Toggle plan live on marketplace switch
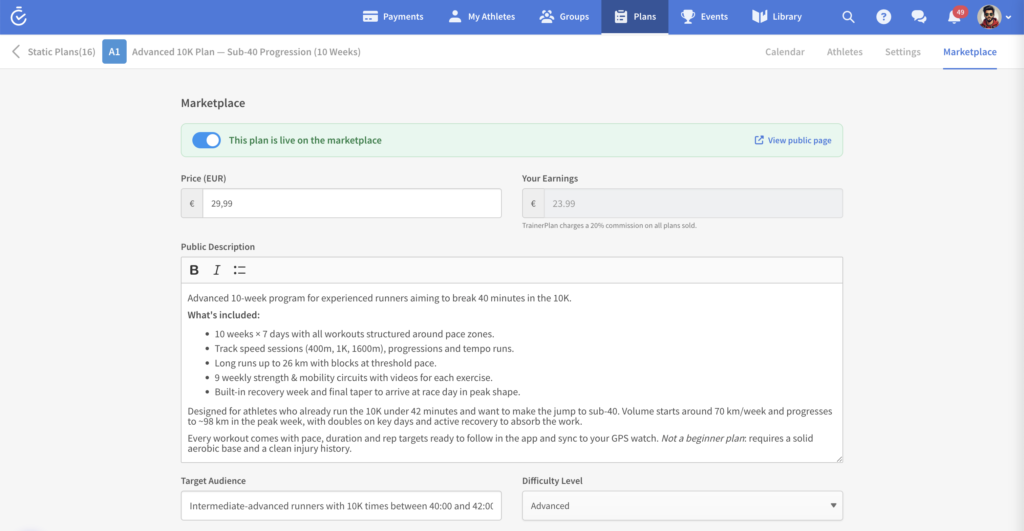Screen dimensions: 1024x531 206,140
